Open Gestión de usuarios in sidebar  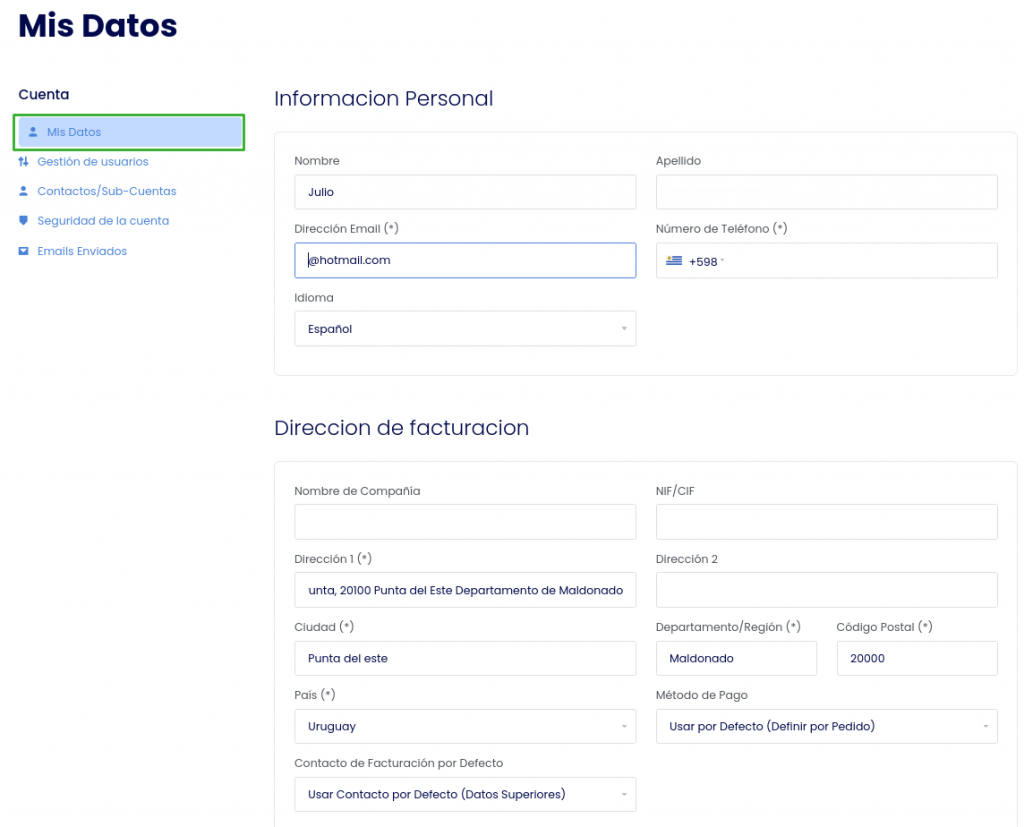[x=93, y=162]
